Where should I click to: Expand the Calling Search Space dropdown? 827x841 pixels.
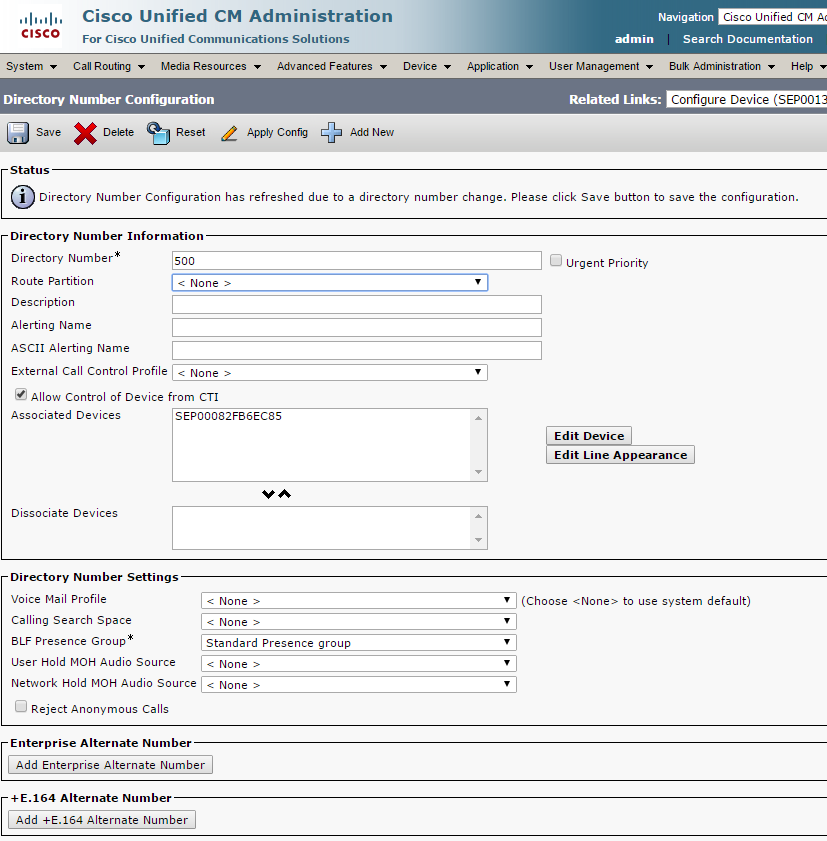359,622
